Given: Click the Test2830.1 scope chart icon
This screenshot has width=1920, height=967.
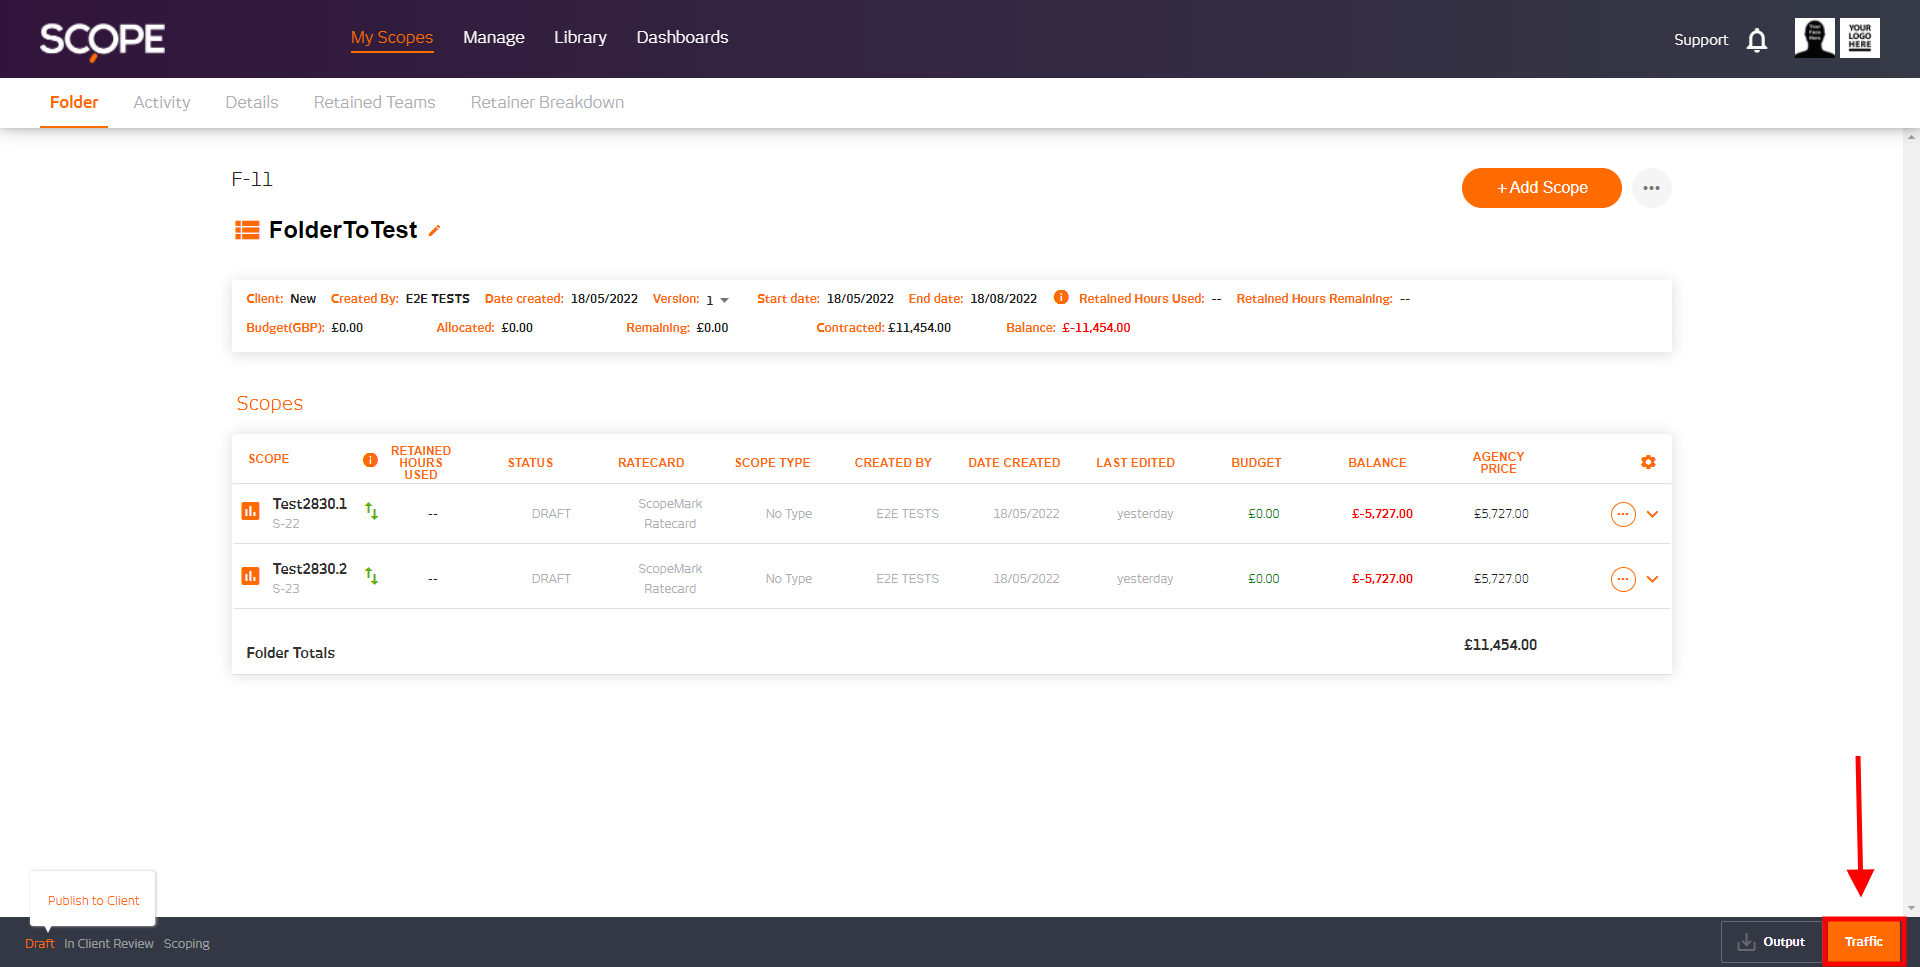Looking at the screenshot, I should (250, 511).
